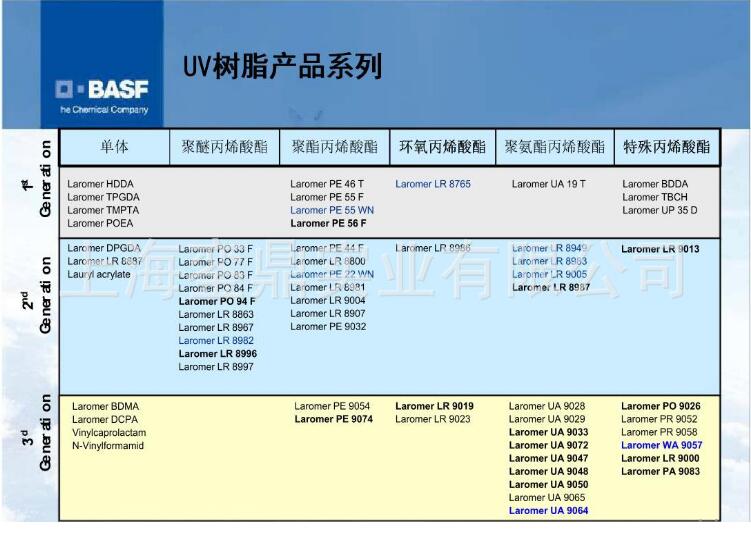
Task: Select bold Laromer LR 9019
Action: (435, 406)
